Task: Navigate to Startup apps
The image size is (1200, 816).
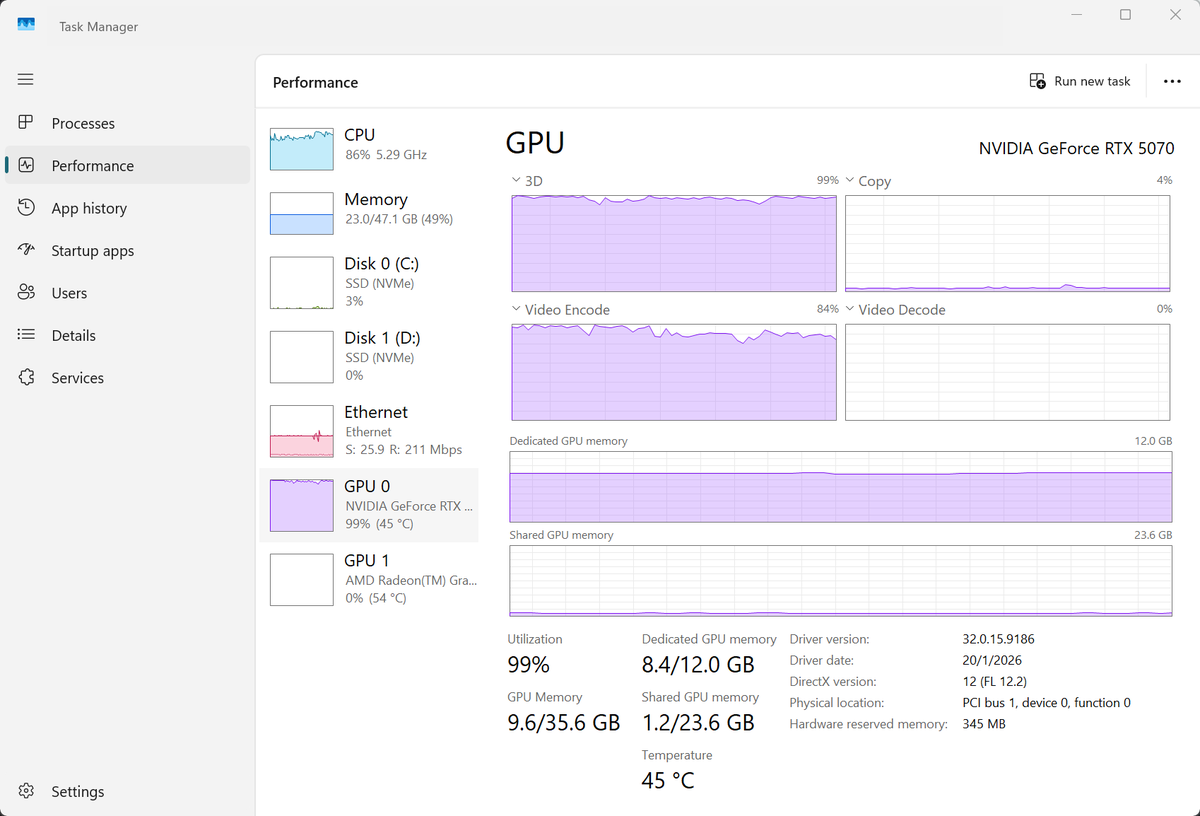Action: (127, 250)
